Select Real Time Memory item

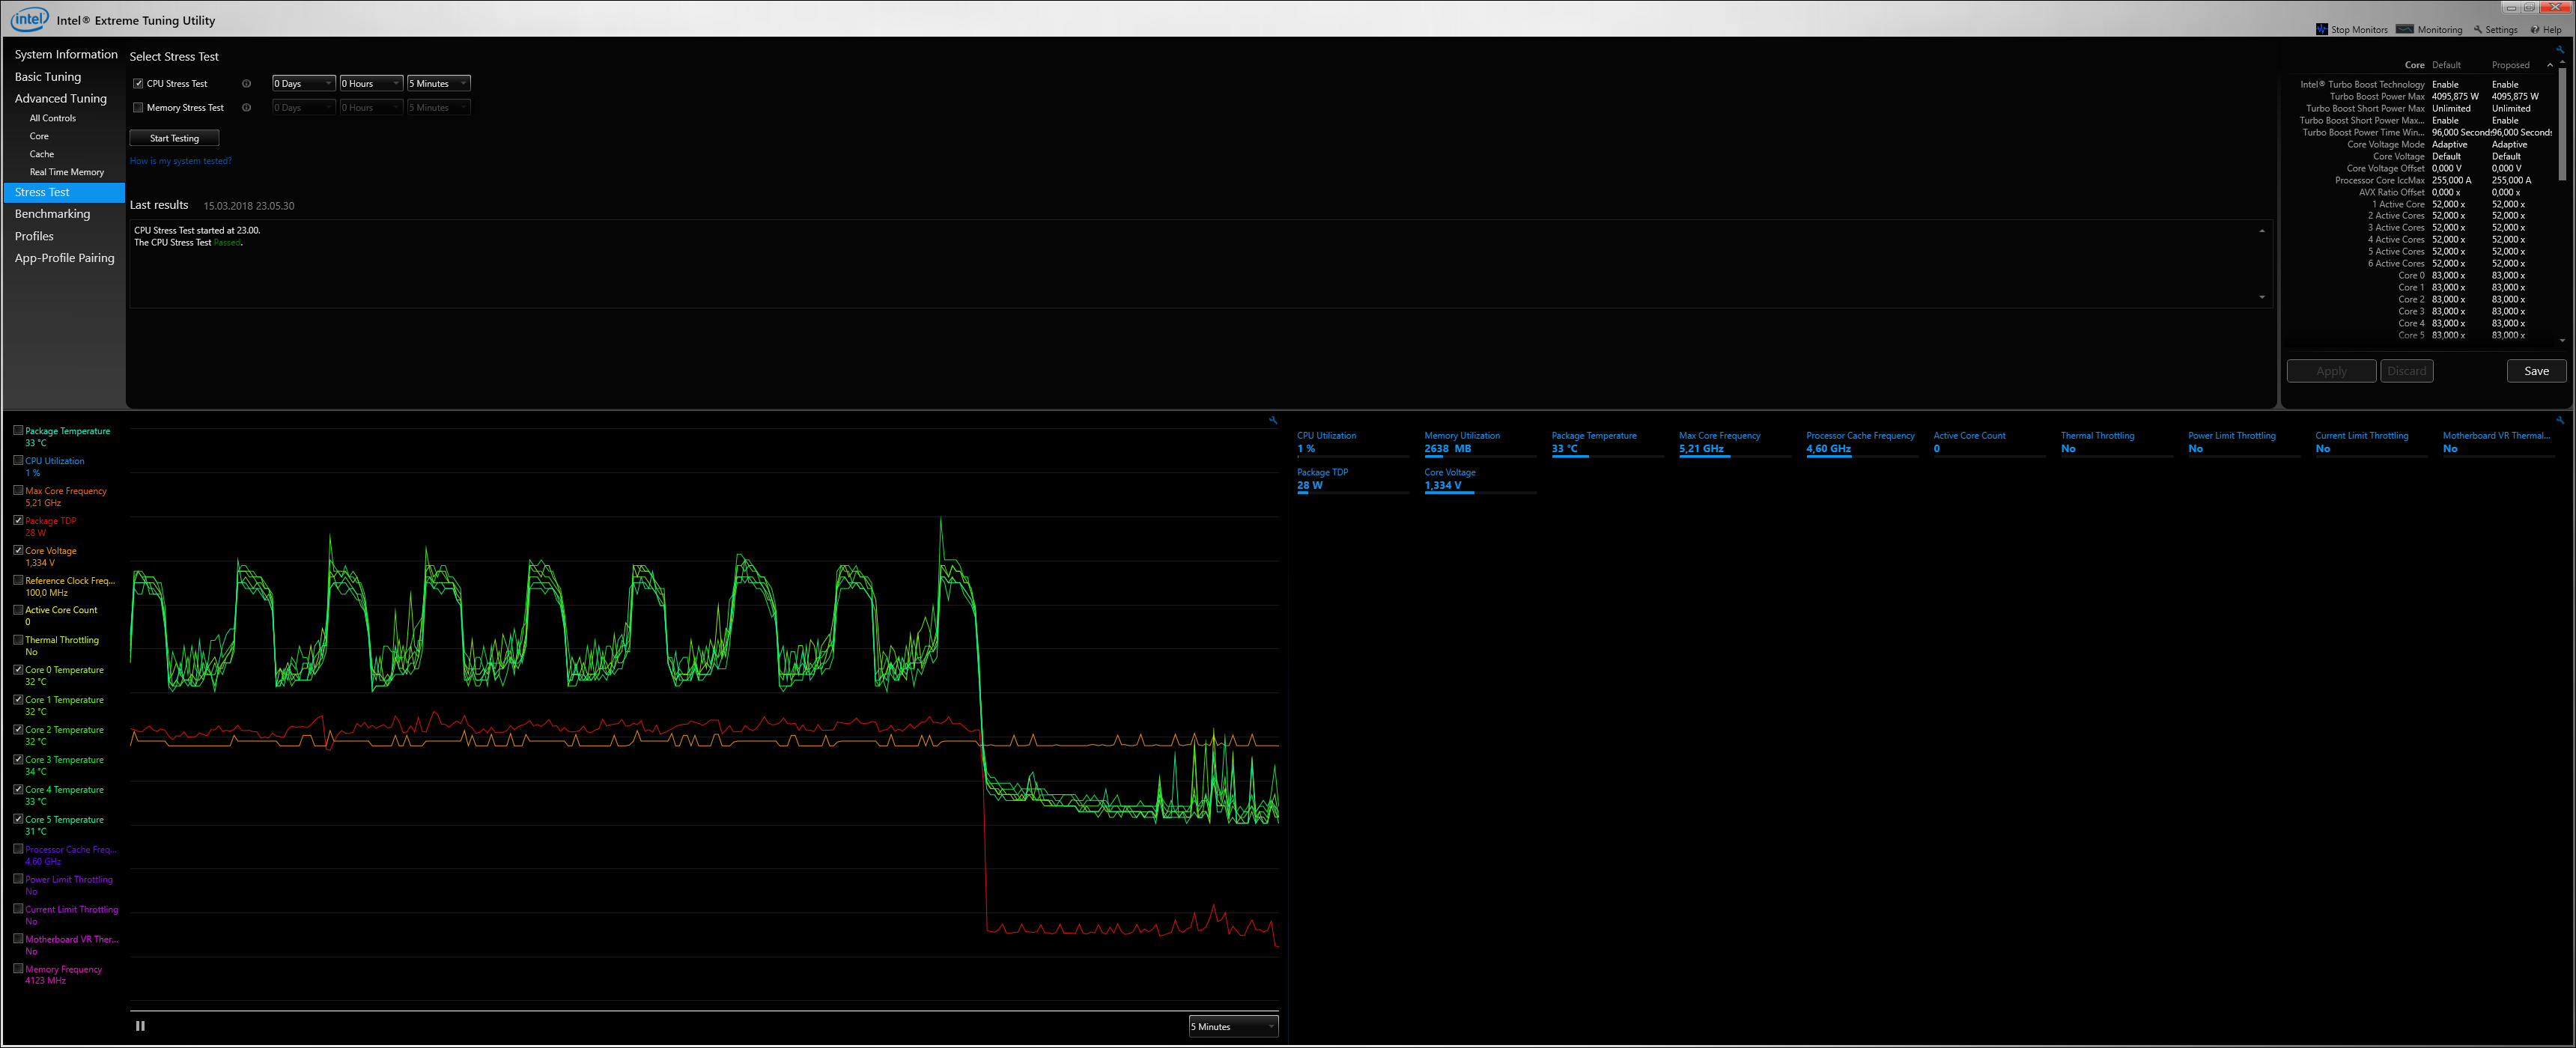tap(67, 172)
